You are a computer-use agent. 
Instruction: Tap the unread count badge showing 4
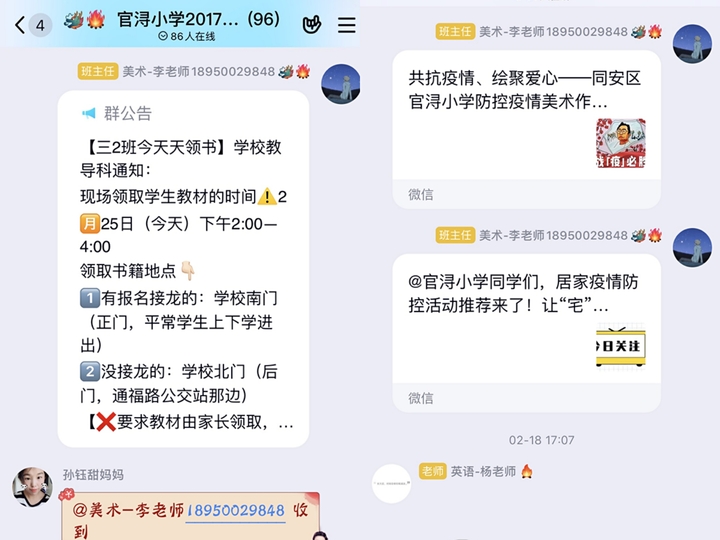40,25
